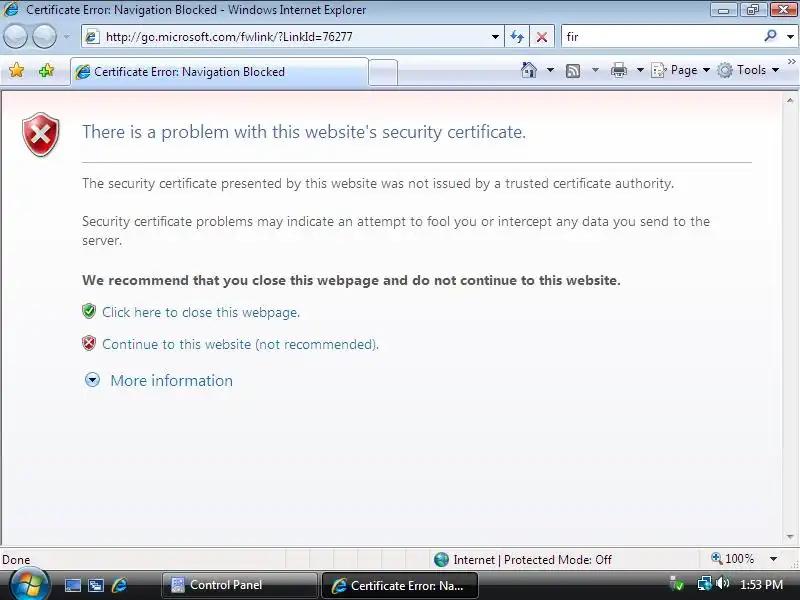The width and height of the screenshot is (800, 600).
Task: Click the green shield tray icon
Action: pyautogui.click(x=677, y=584)
